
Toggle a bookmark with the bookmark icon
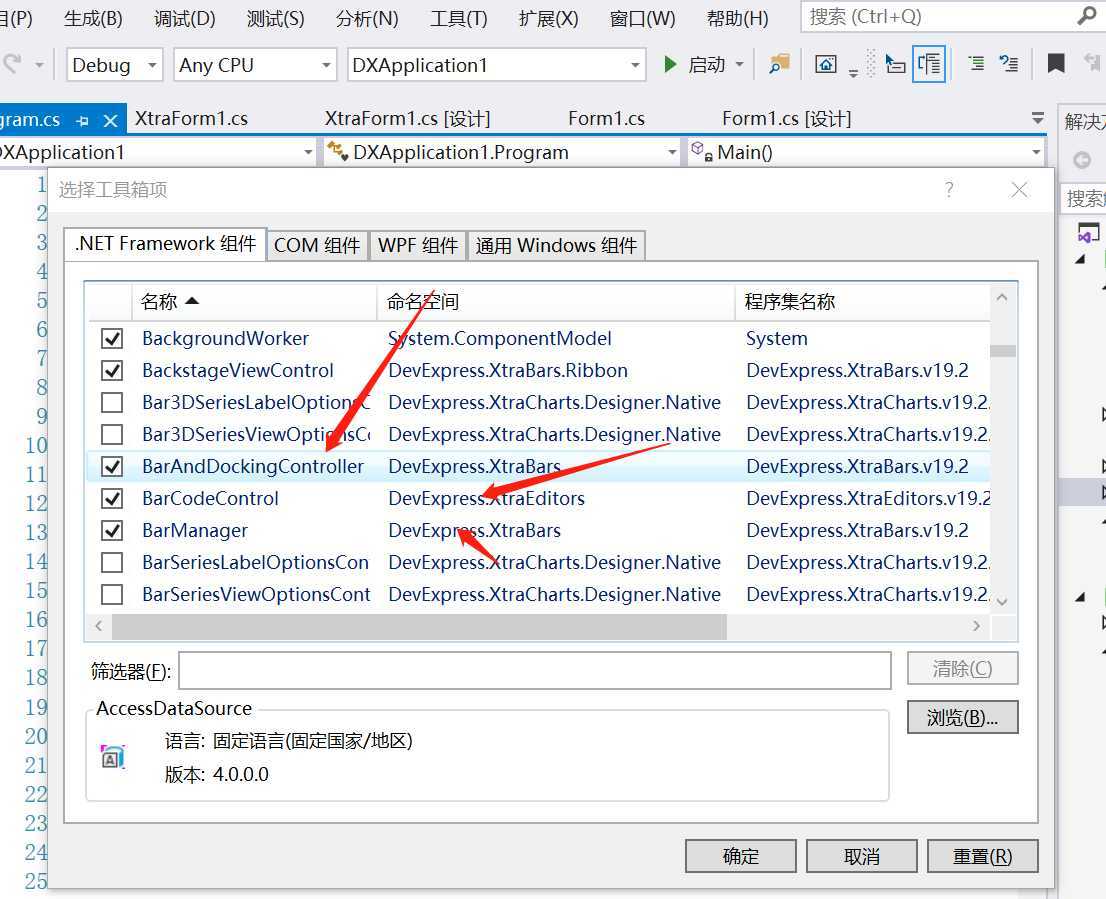click(1056, 64)
